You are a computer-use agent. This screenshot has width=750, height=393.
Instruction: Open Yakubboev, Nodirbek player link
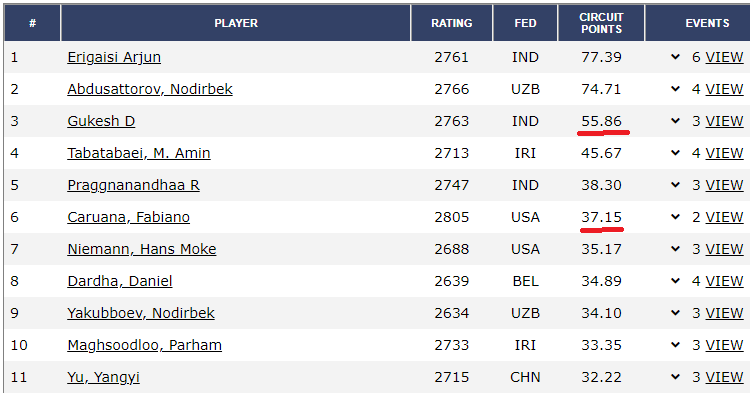pos(141,313)
